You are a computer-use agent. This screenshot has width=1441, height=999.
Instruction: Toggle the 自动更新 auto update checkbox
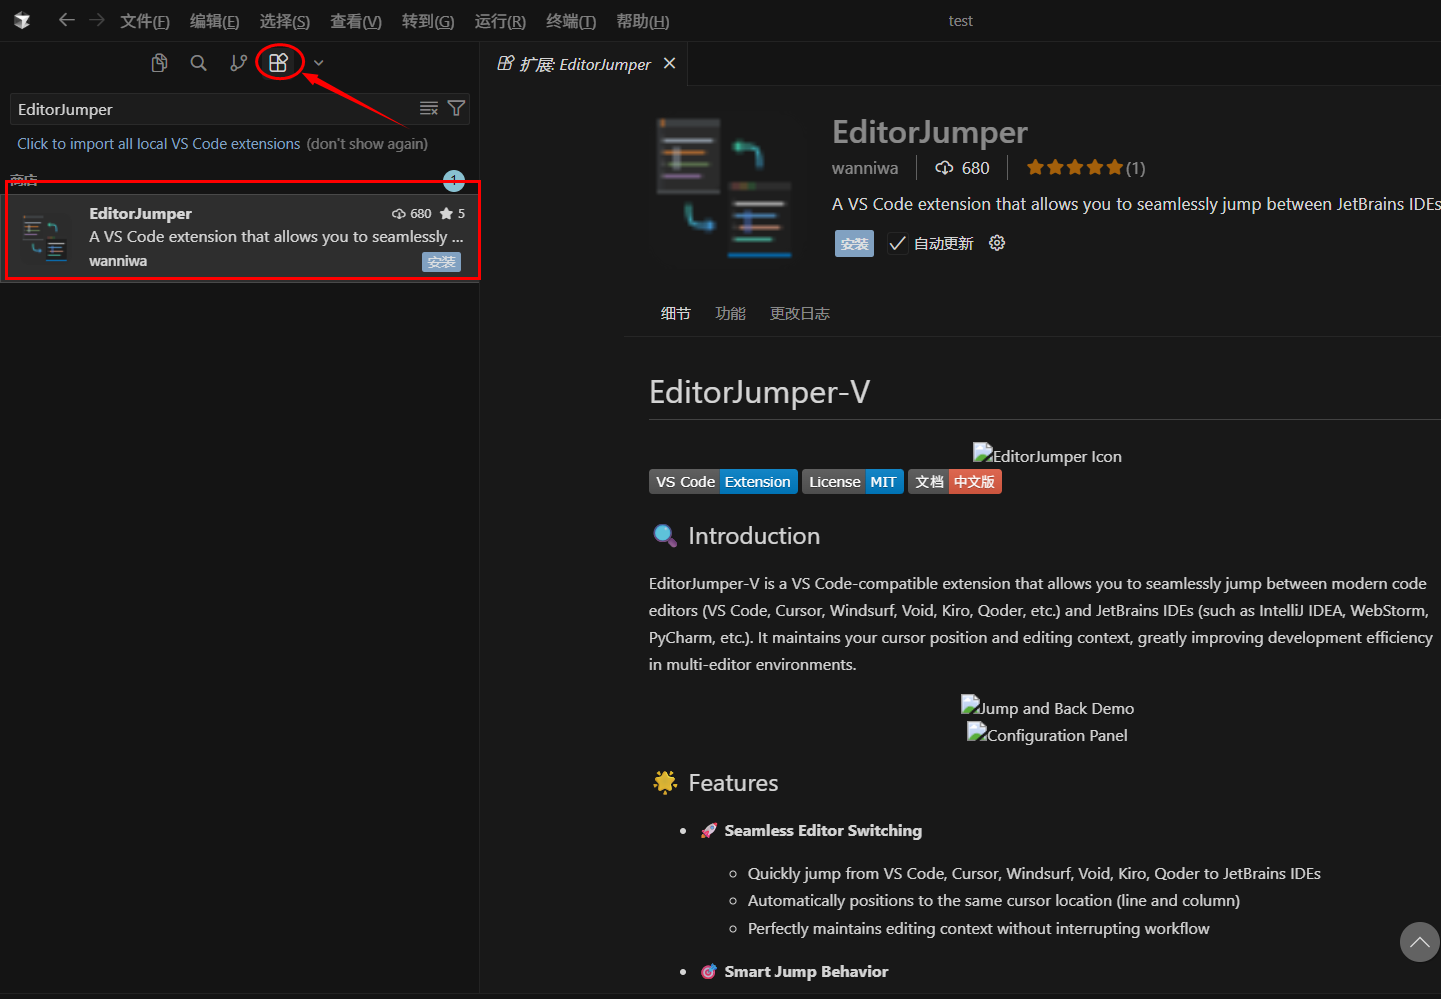click(897, 244)
